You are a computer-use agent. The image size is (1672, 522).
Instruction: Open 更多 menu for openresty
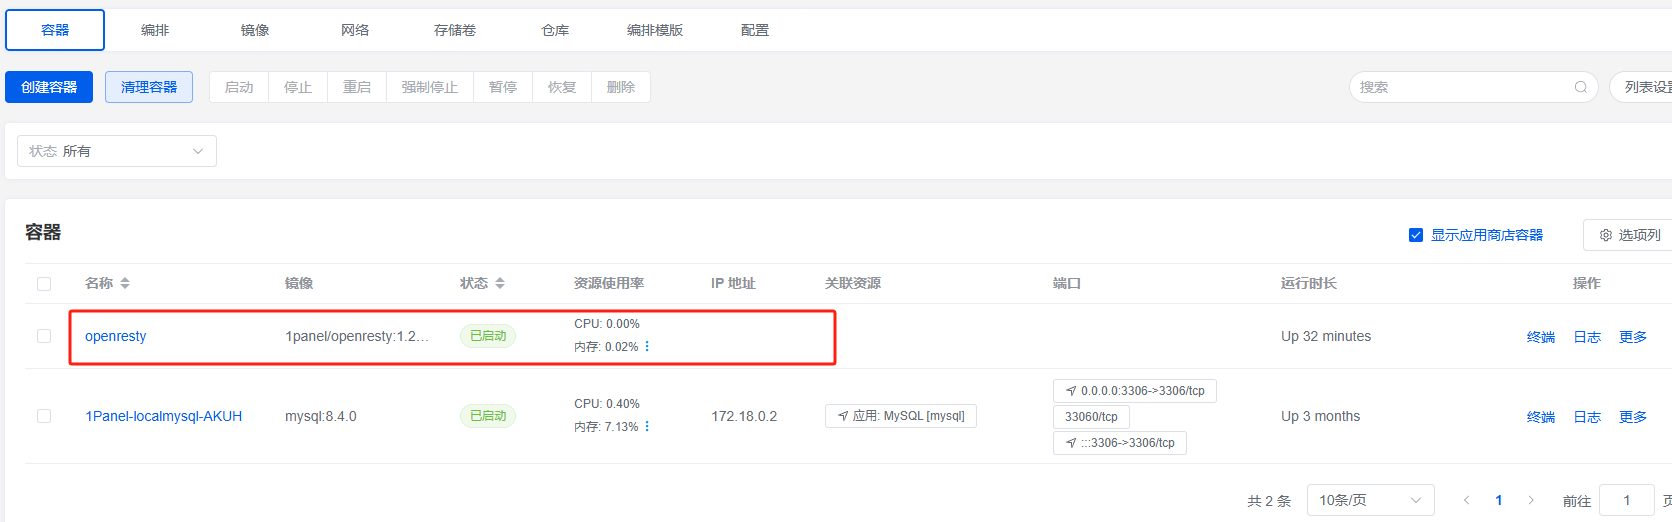[1633, 337]
